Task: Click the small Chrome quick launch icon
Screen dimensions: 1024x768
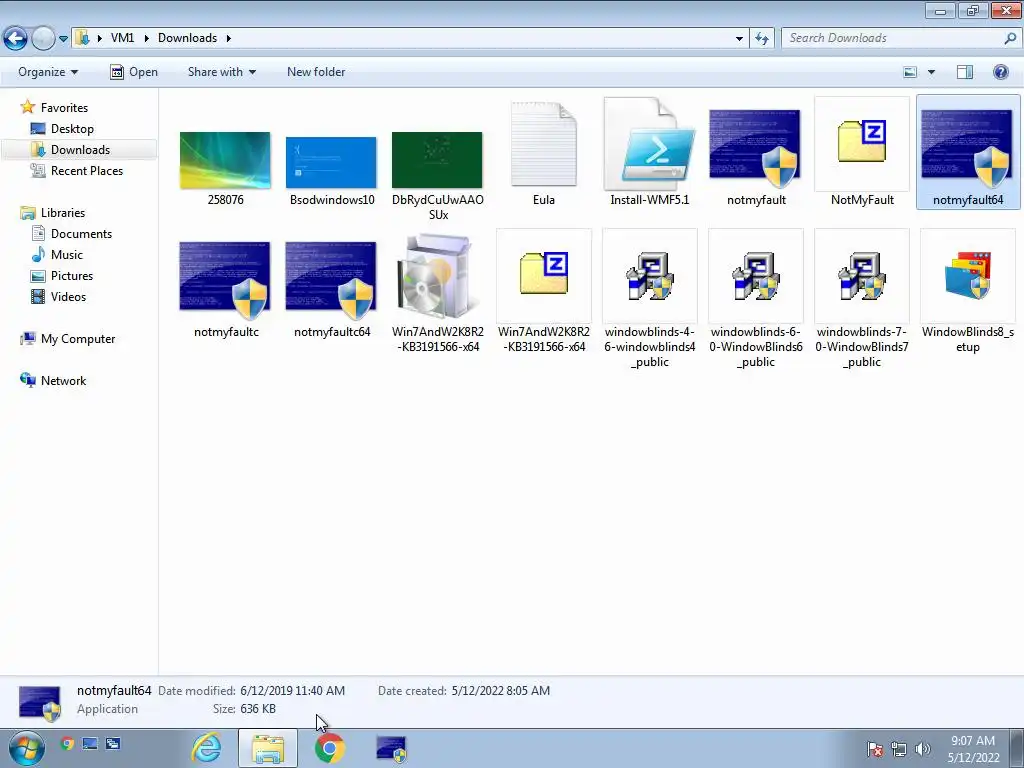Action: pyautogui.click(x=67, y=743)
